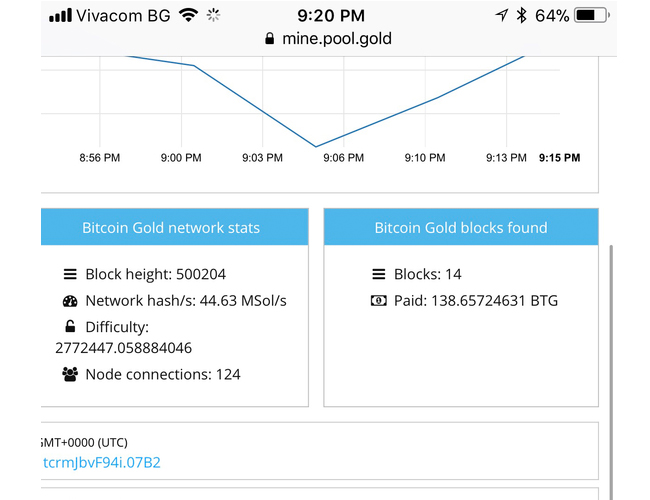This screenshot has width=650, height=500.
Task: Click the Blocks list icon
Action: click(x=378, y=274)
